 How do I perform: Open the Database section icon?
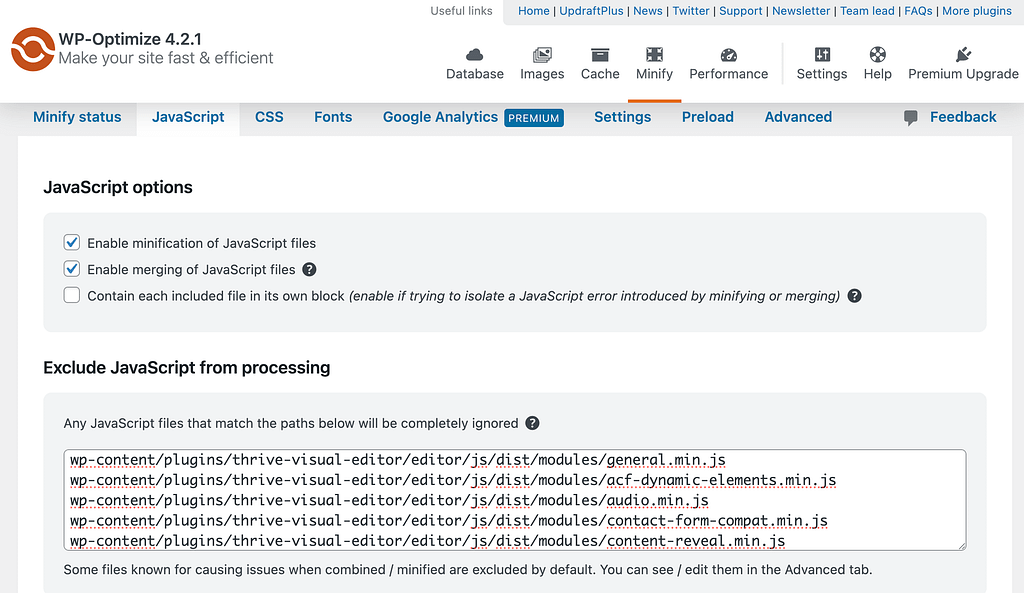tap(475, 54)
